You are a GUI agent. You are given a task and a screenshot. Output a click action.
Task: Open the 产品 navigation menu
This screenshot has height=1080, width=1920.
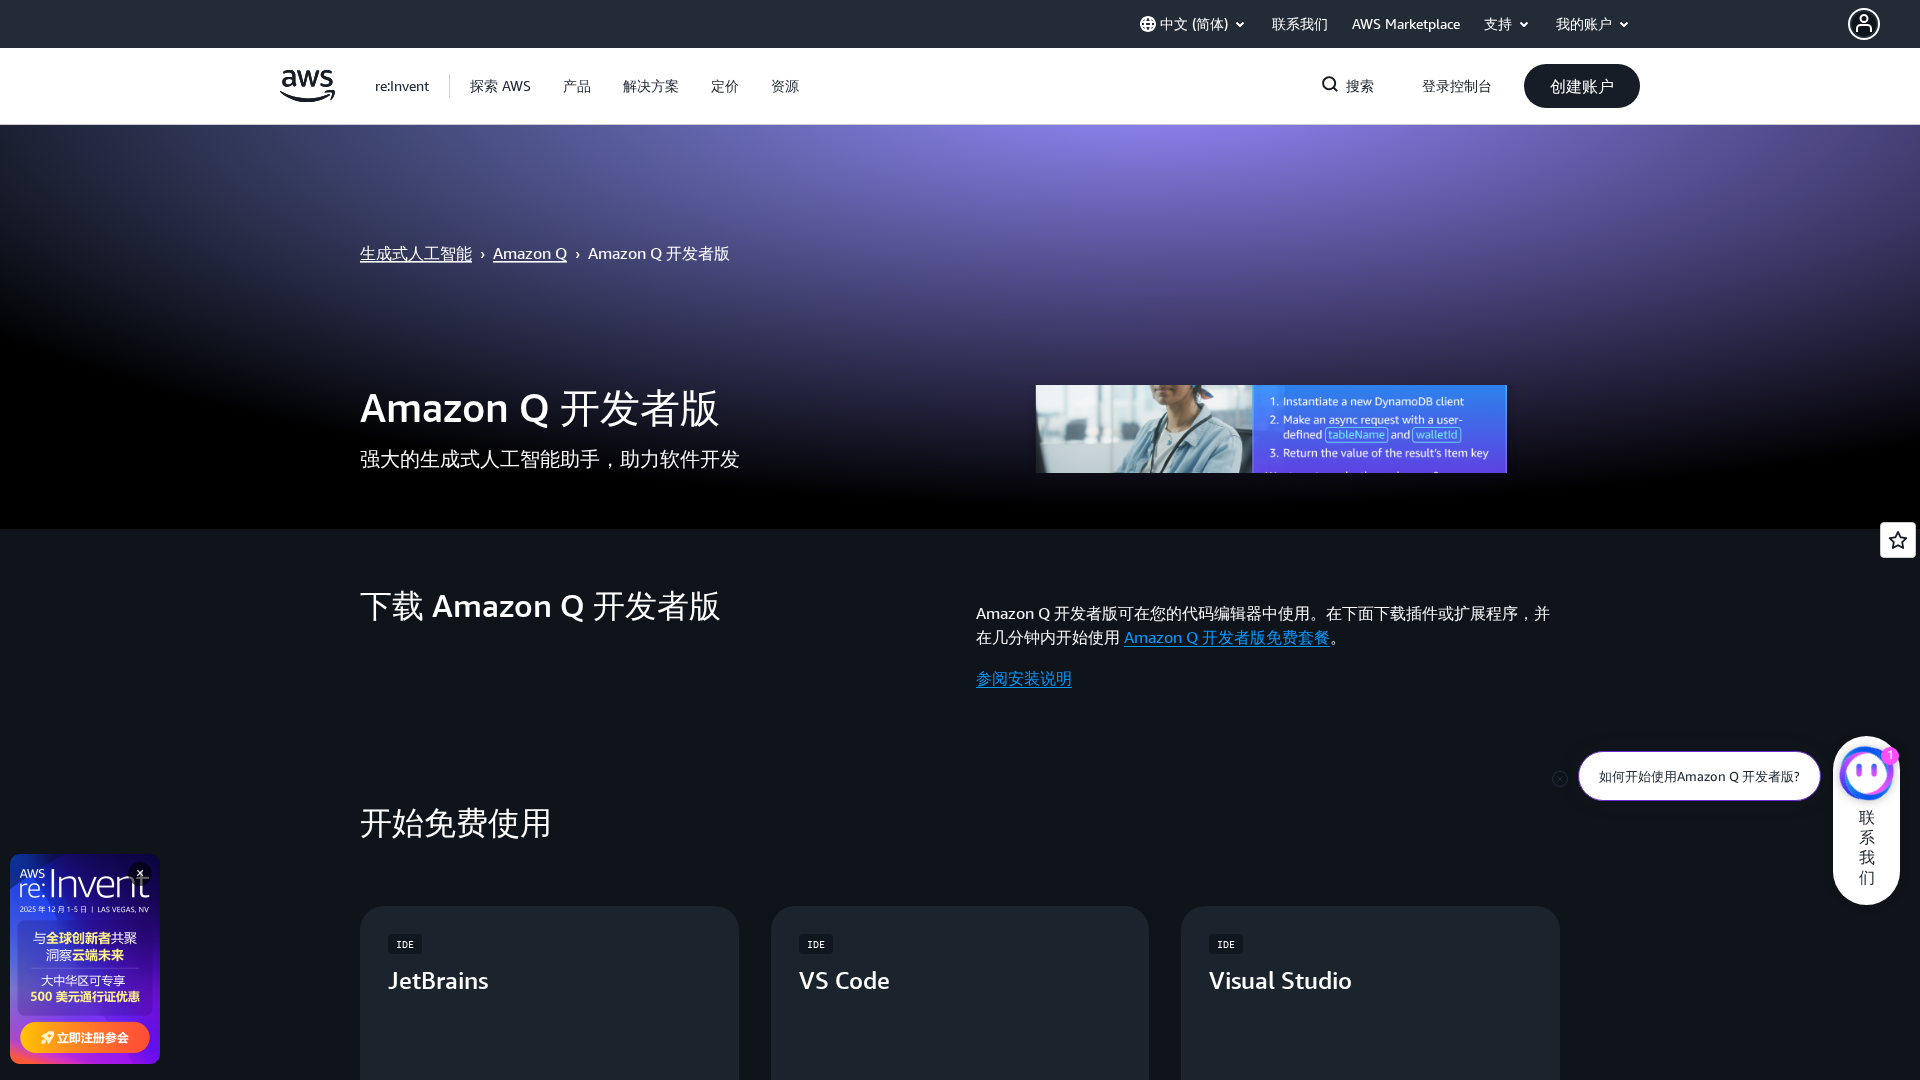(x=577, y=86)
